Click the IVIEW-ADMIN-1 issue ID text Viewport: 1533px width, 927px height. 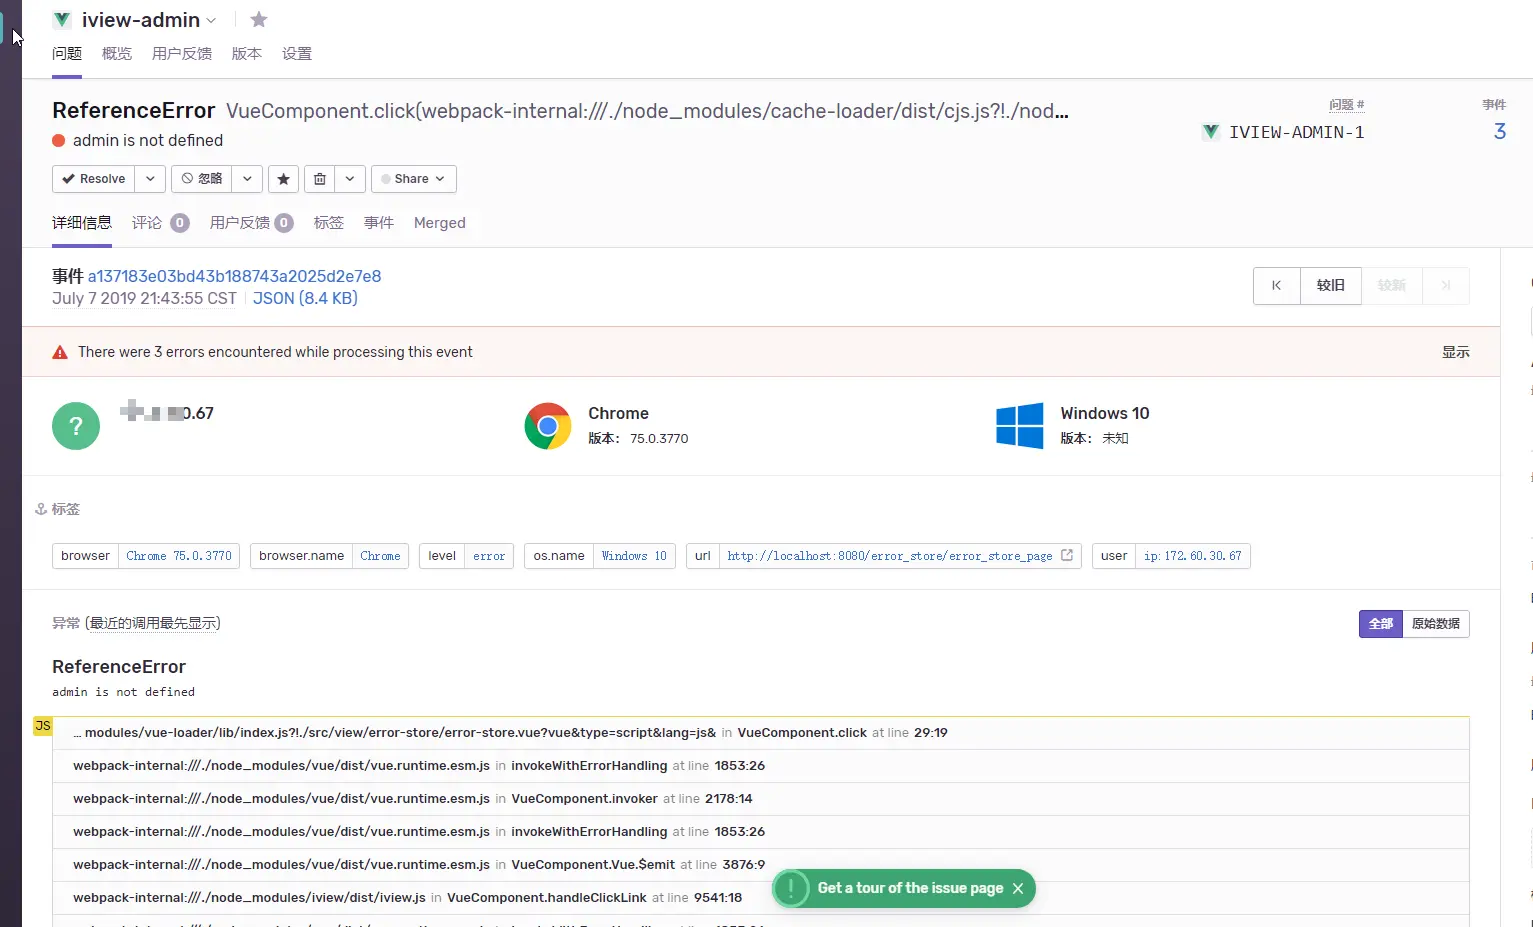point(1296,132)
